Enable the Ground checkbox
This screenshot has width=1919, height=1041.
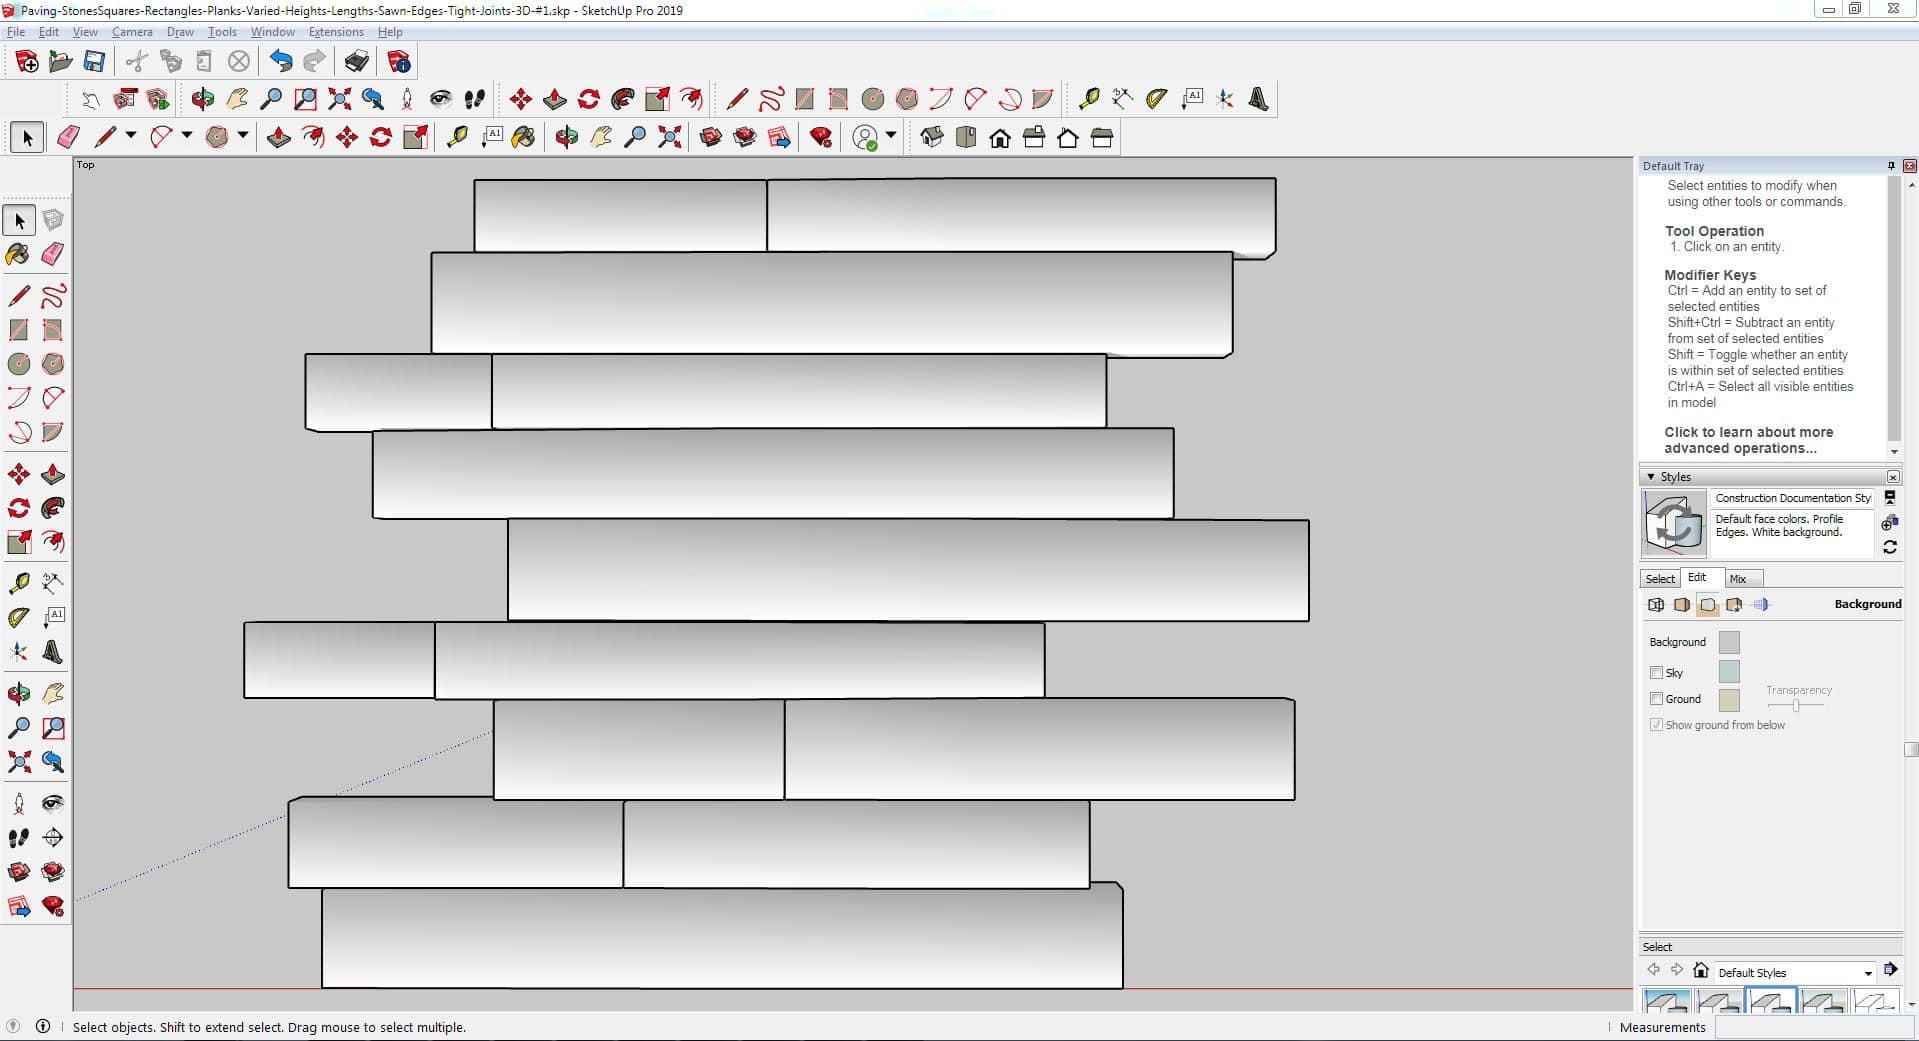click(x=1656, y=699)
